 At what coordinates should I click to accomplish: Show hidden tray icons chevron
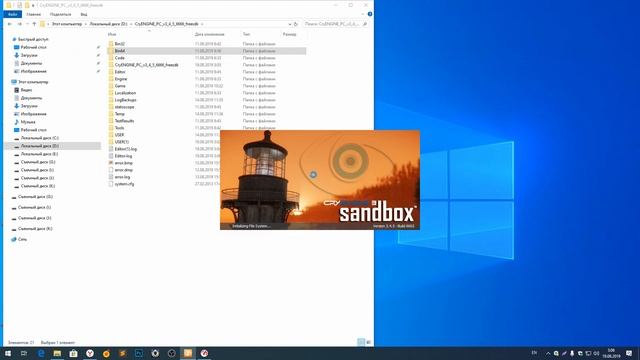point(548,353)
